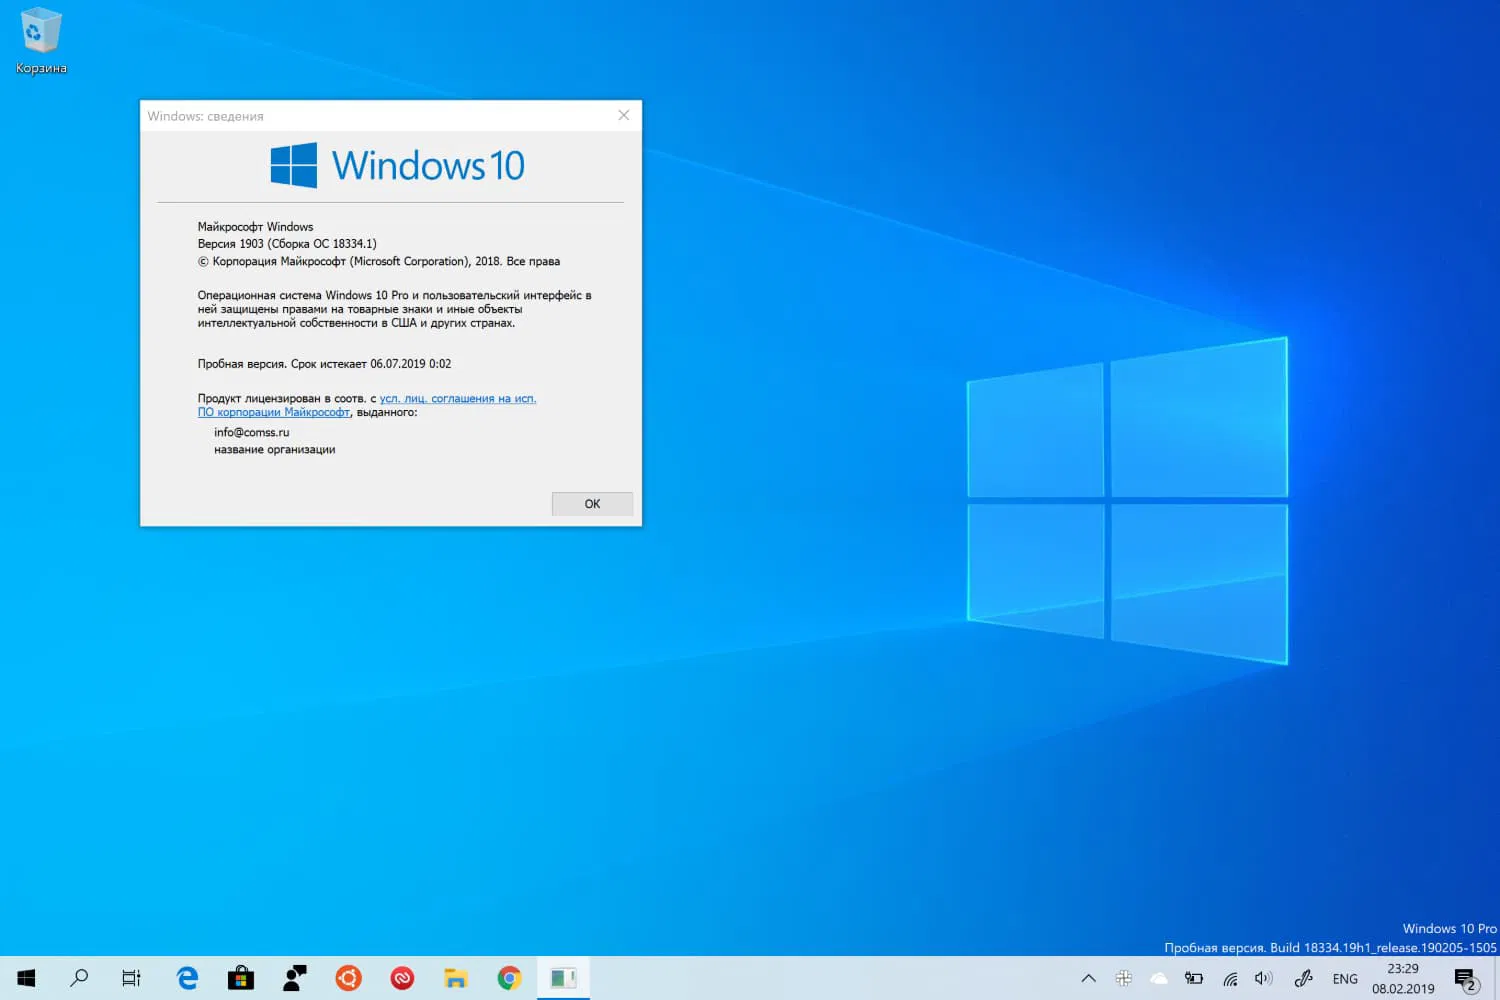Open Windows Ink Workspace
1500x1000 pixels.
1303,978
